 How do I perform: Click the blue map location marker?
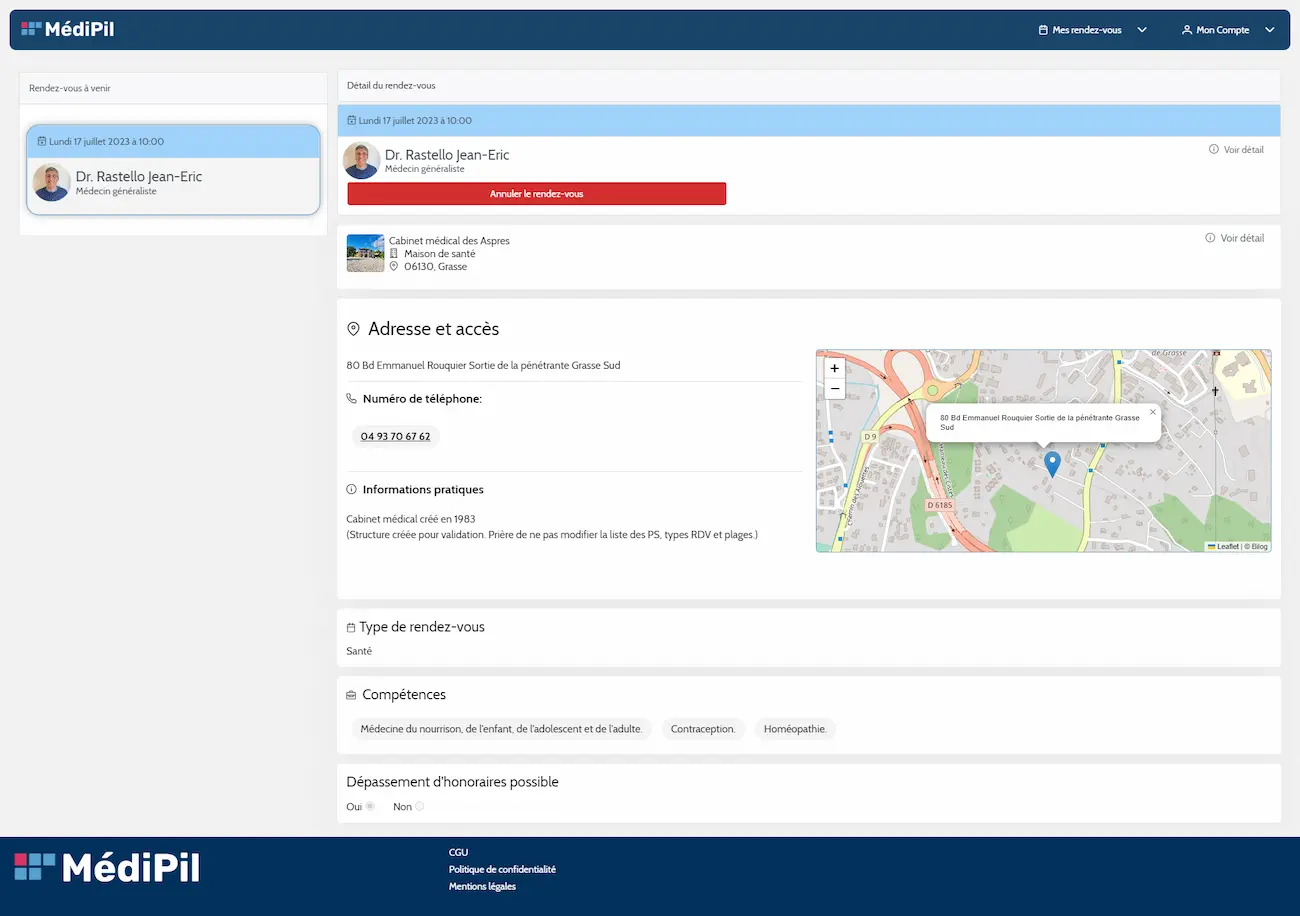tap(1052, 463)
